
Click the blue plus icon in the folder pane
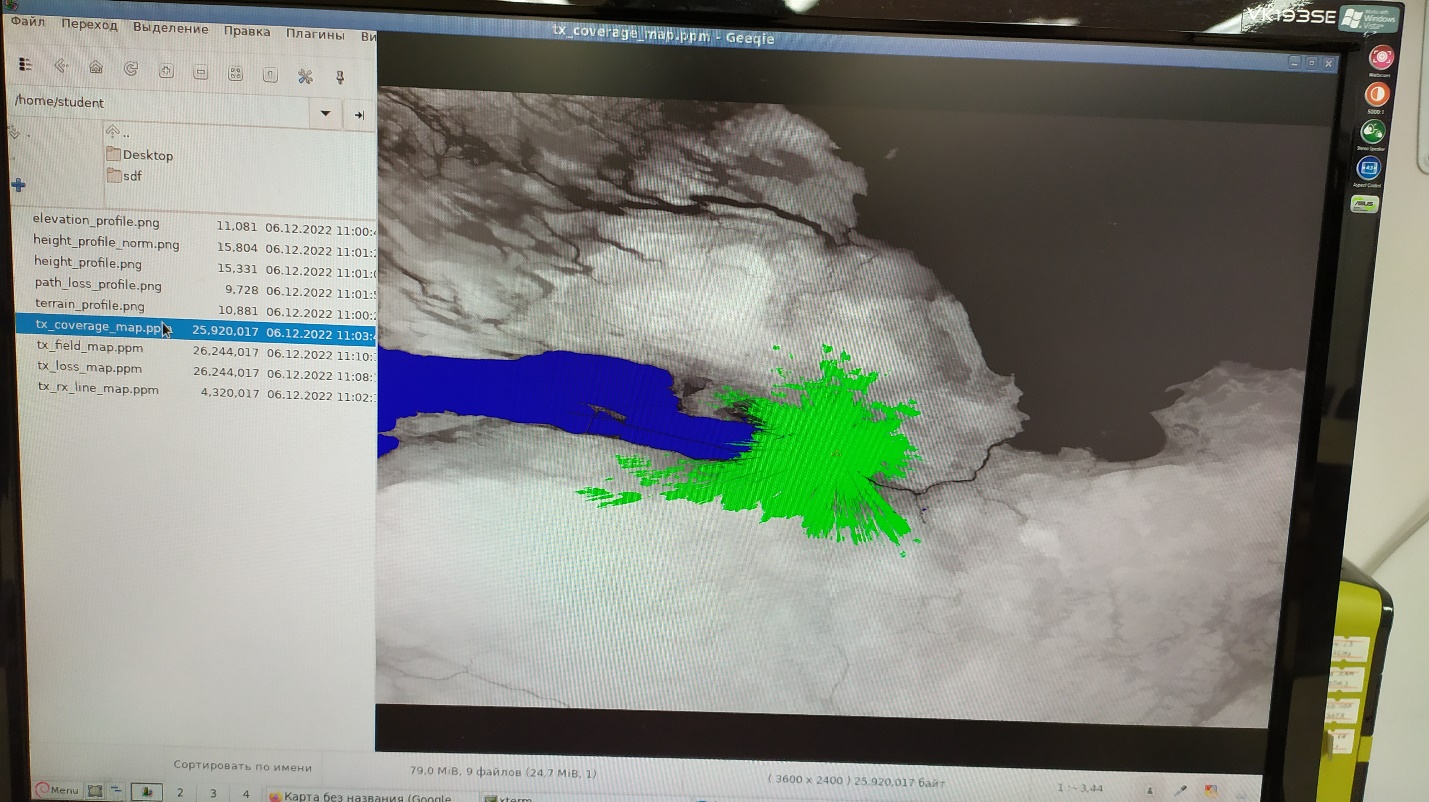coord(18,185)
